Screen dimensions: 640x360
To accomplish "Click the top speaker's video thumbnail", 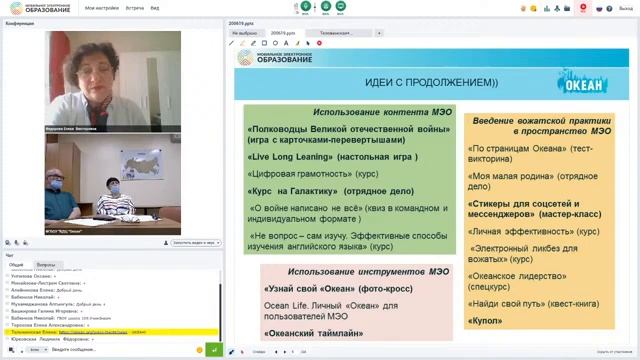I will click(113, 81).
